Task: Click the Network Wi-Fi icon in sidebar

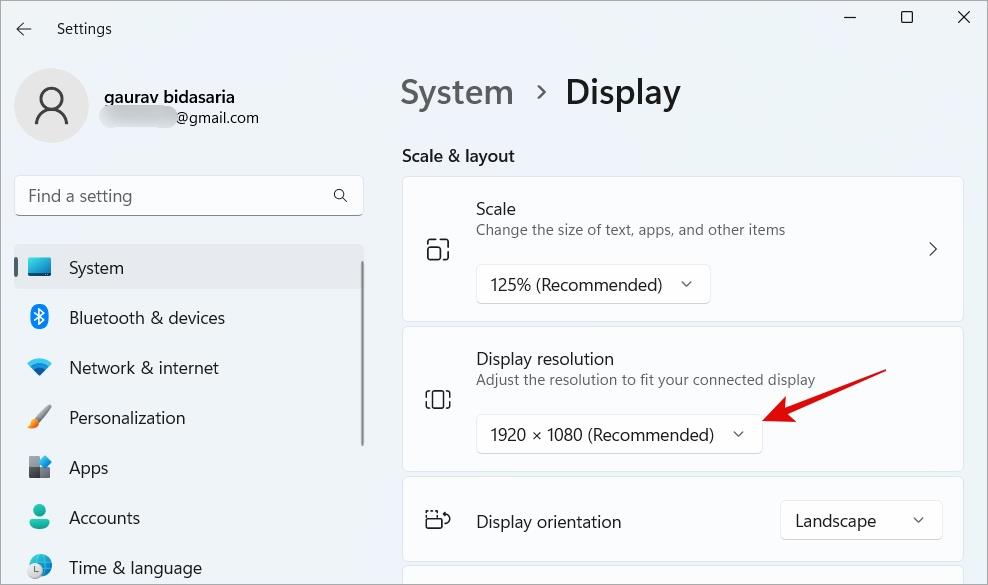Action: click(40, 367)
